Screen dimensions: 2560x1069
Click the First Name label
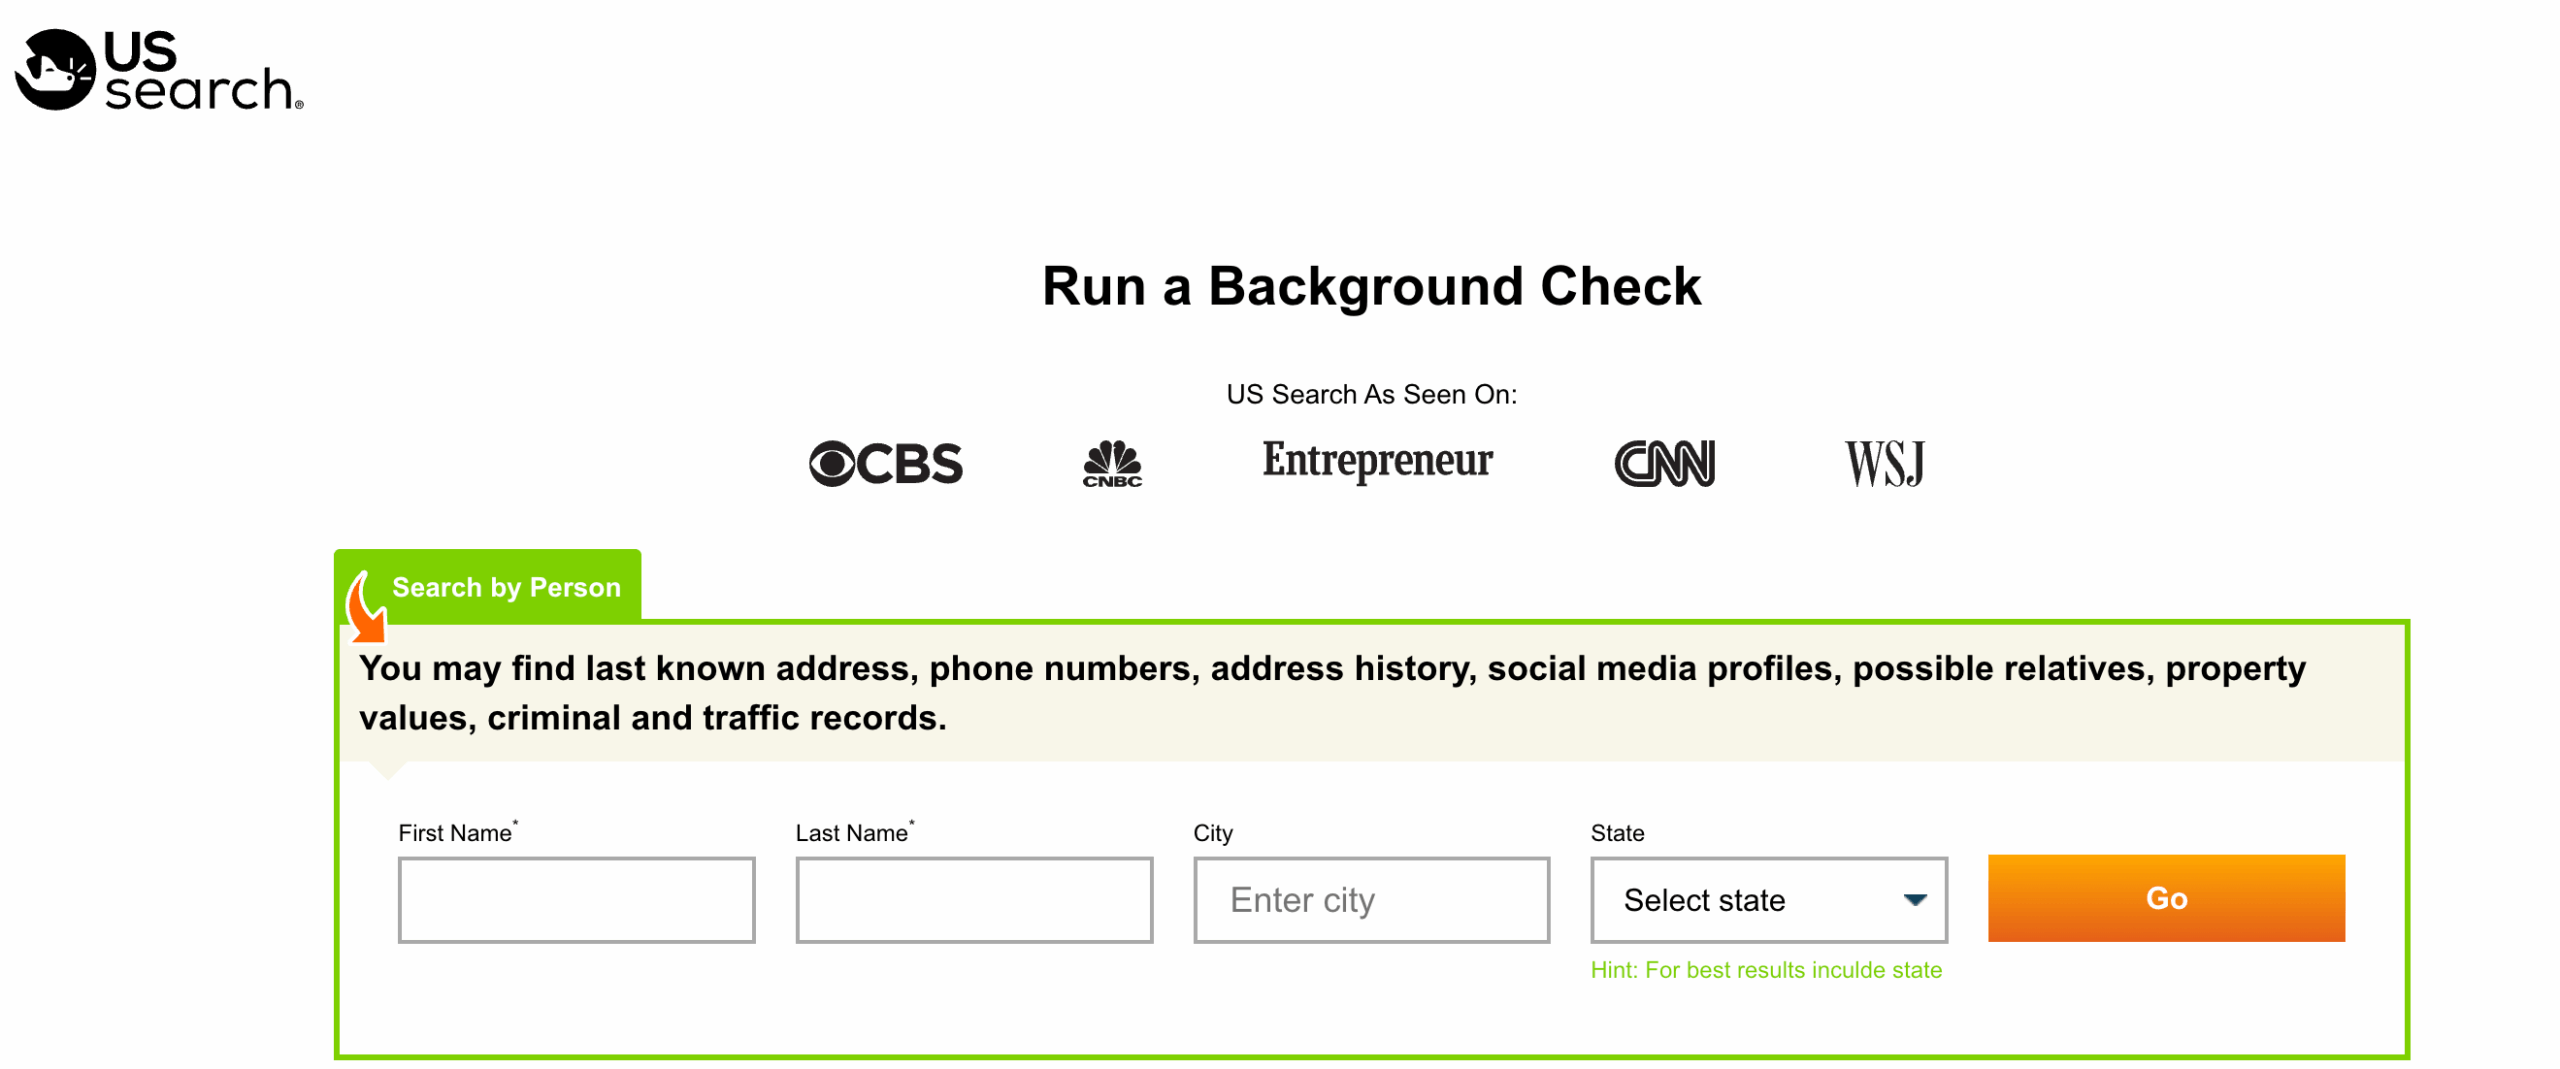tap(455, 832)
